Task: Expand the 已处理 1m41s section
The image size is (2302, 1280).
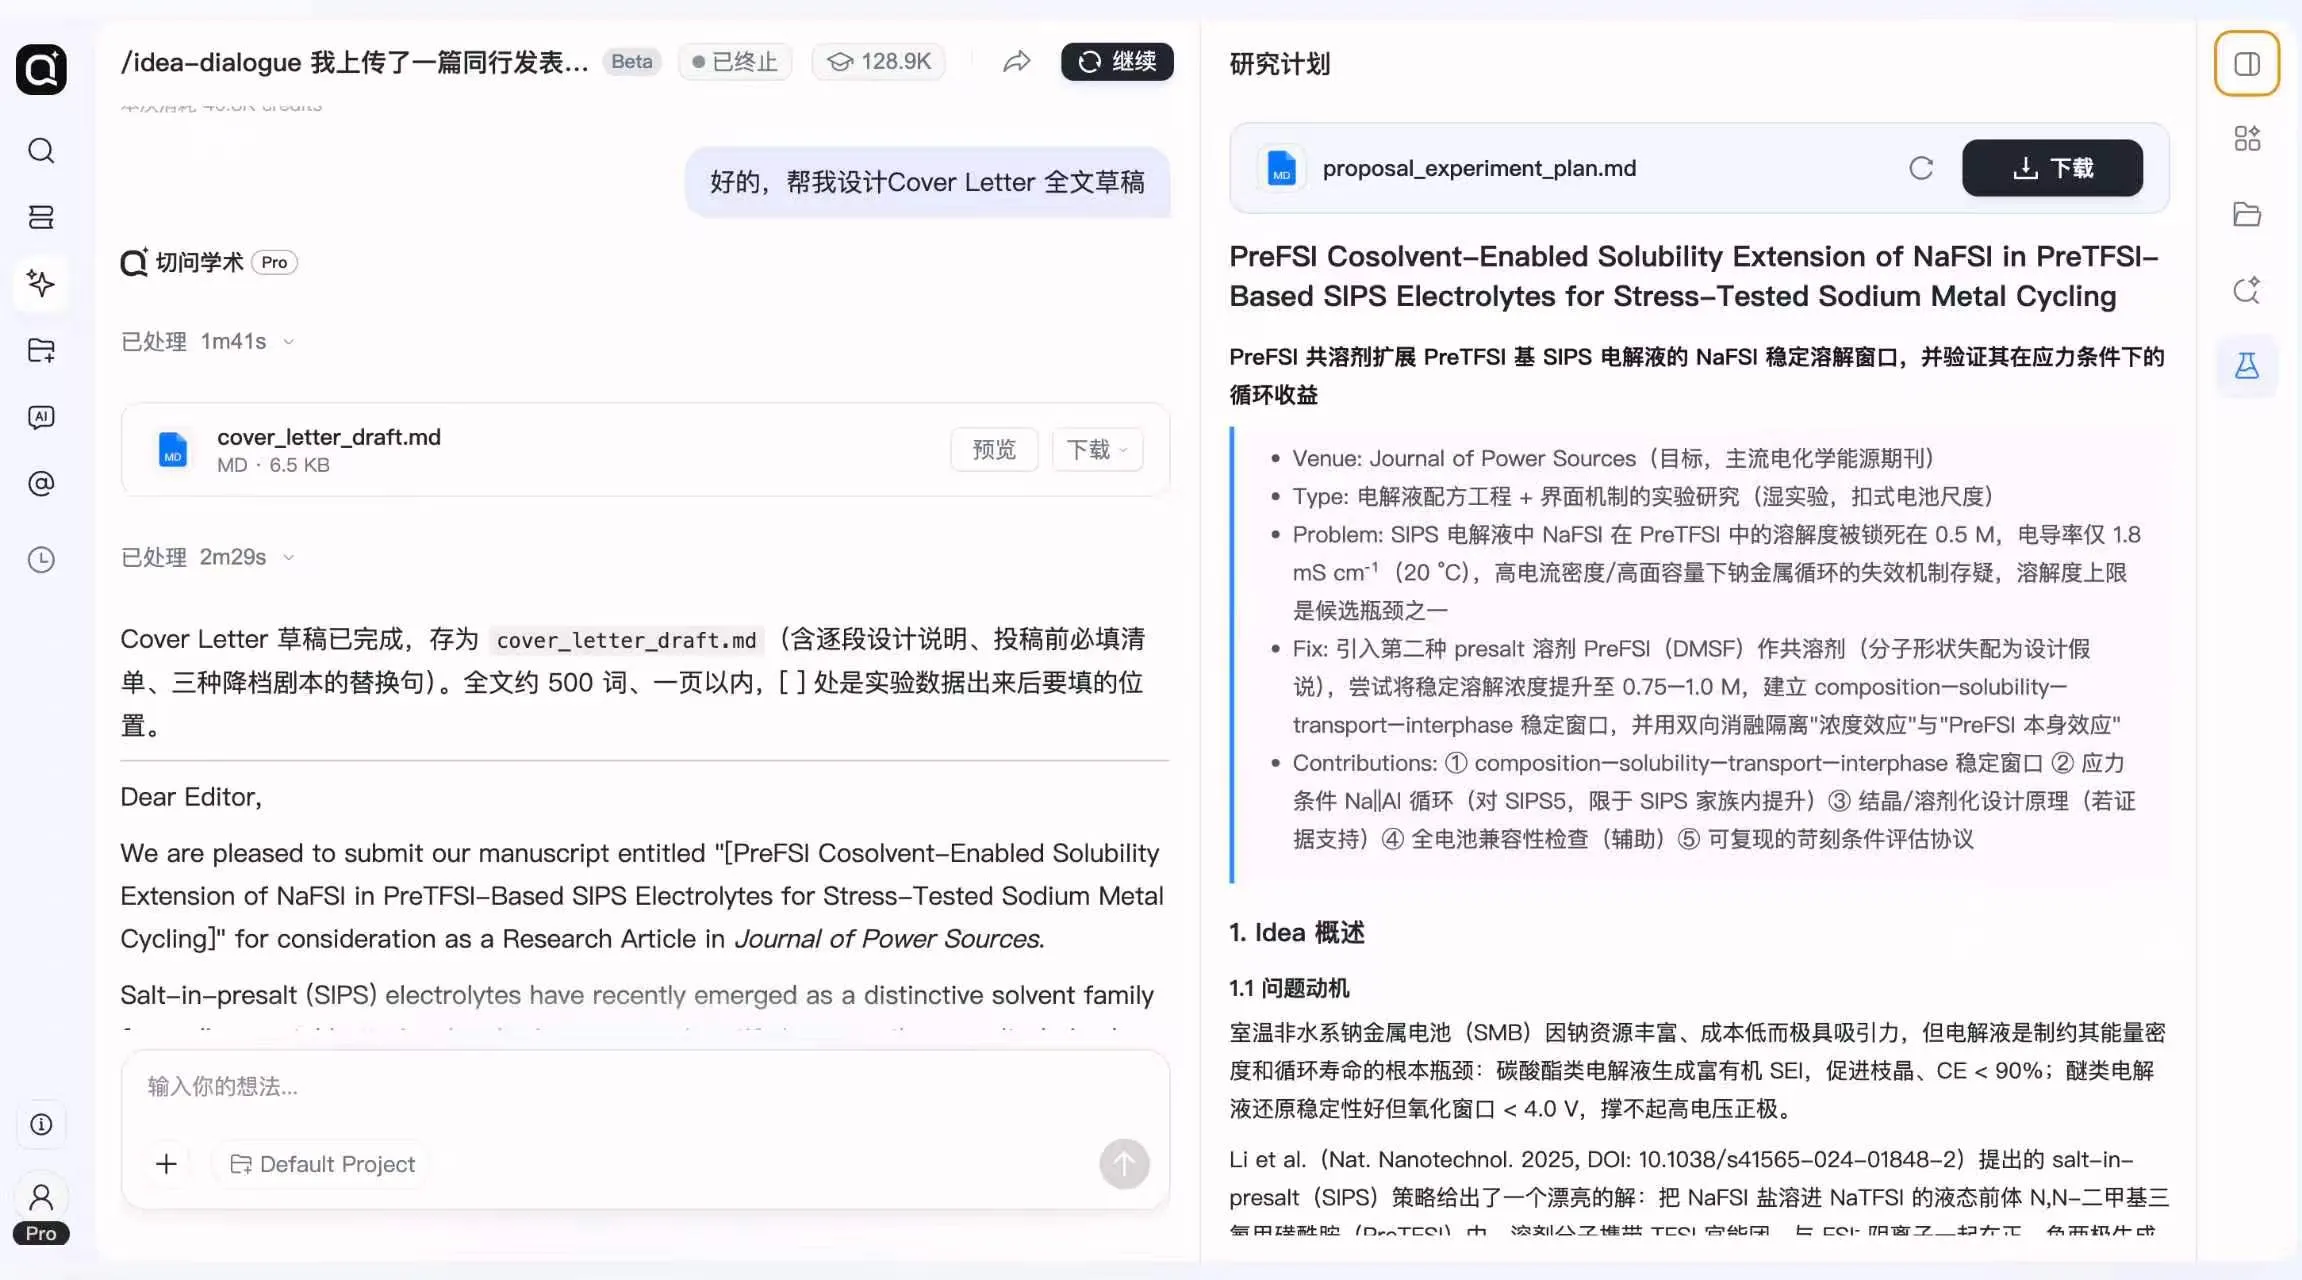Action: point(207,342)
